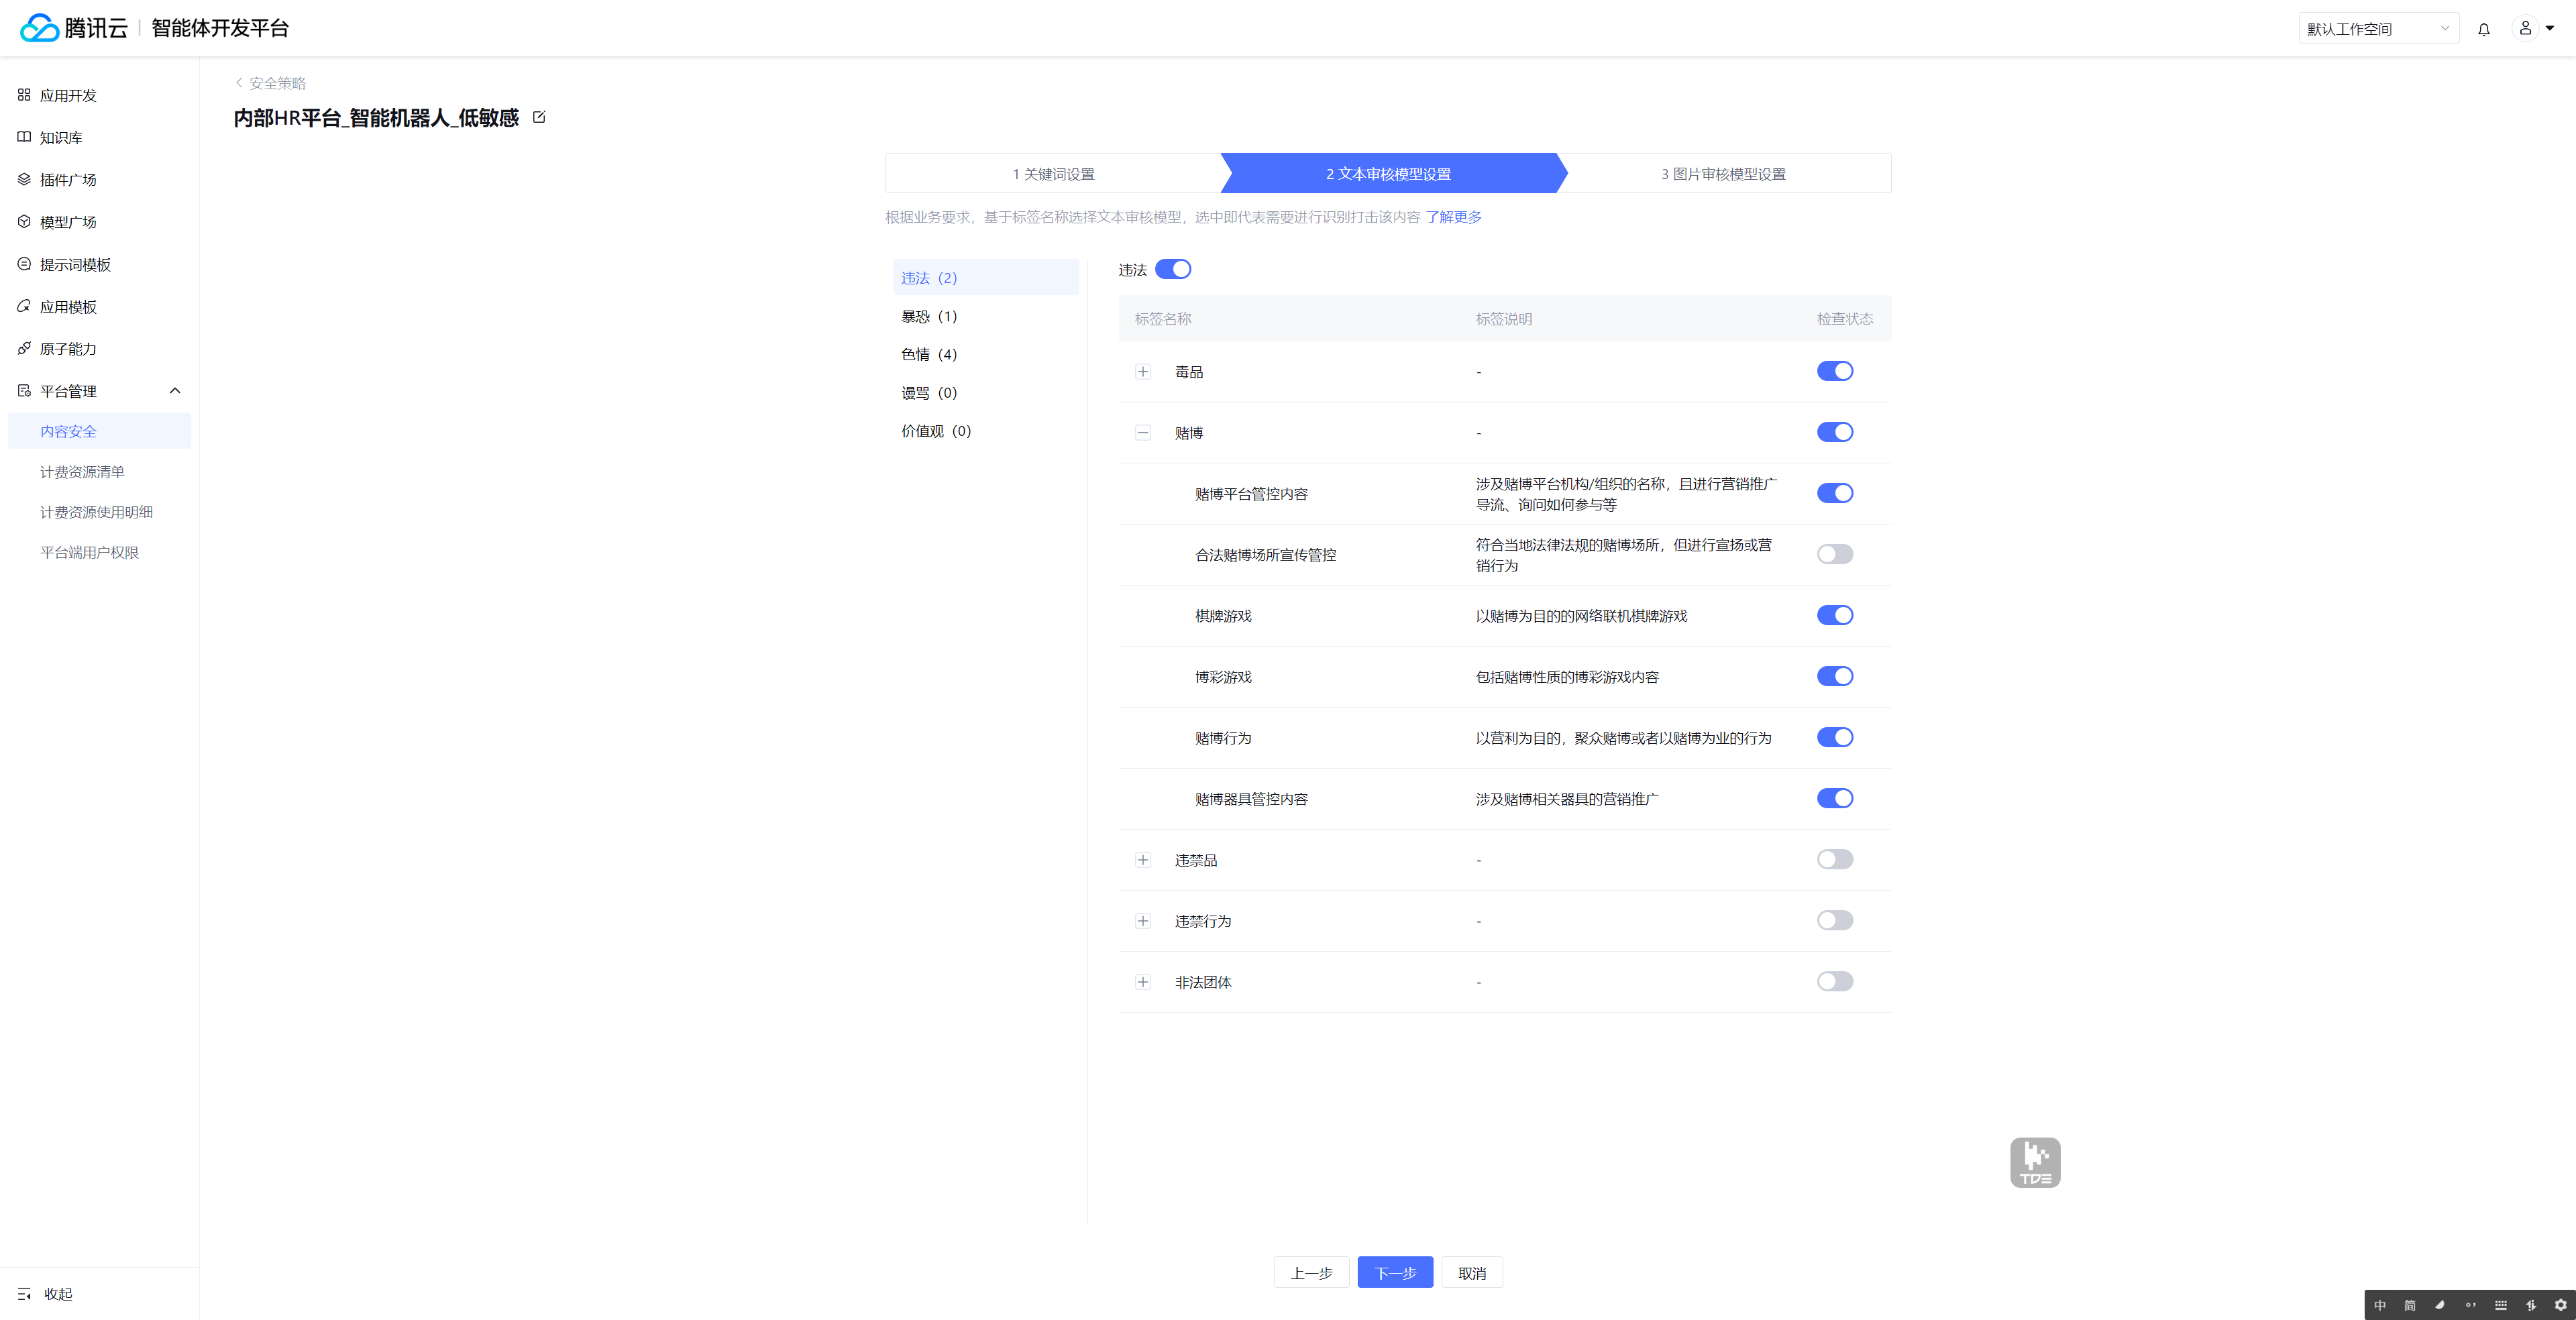Open 插件广场 in the sidebar
Viewport: 2576px width, 1320px height.
click(x=68, y=180)
